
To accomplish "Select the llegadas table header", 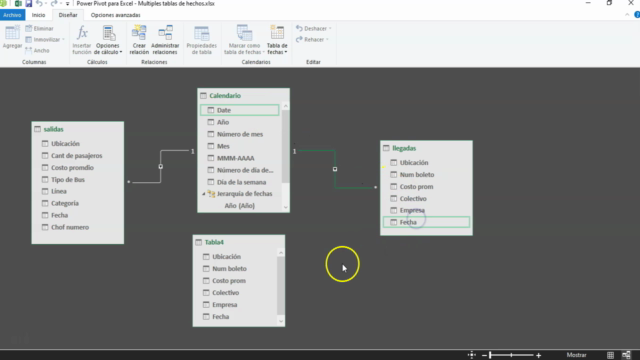I will pos(426,148).
